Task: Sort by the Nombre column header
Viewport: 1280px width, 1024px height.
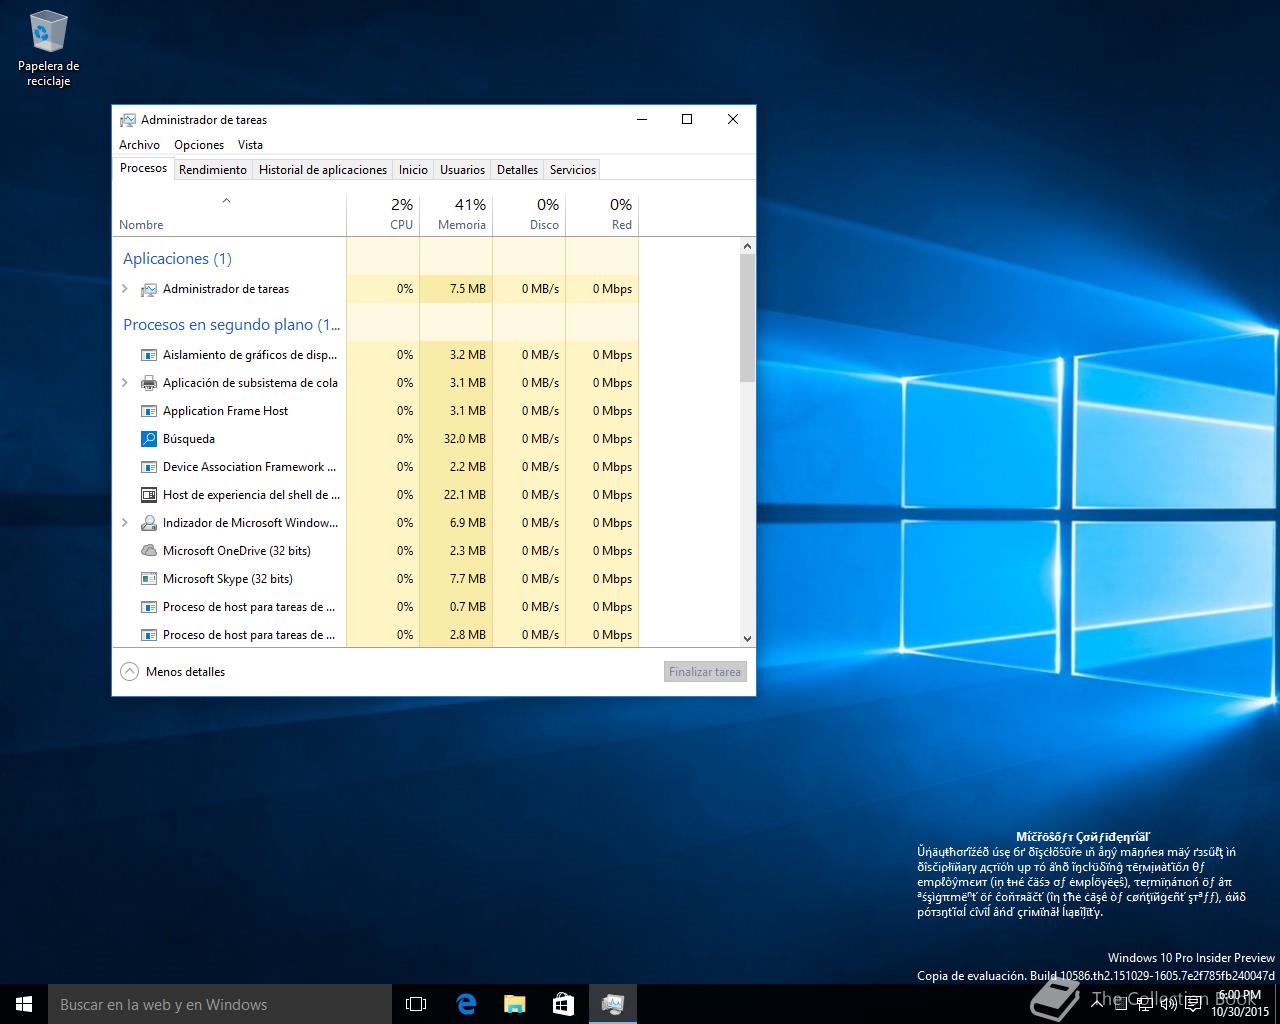Action: [x=229, y=214]
